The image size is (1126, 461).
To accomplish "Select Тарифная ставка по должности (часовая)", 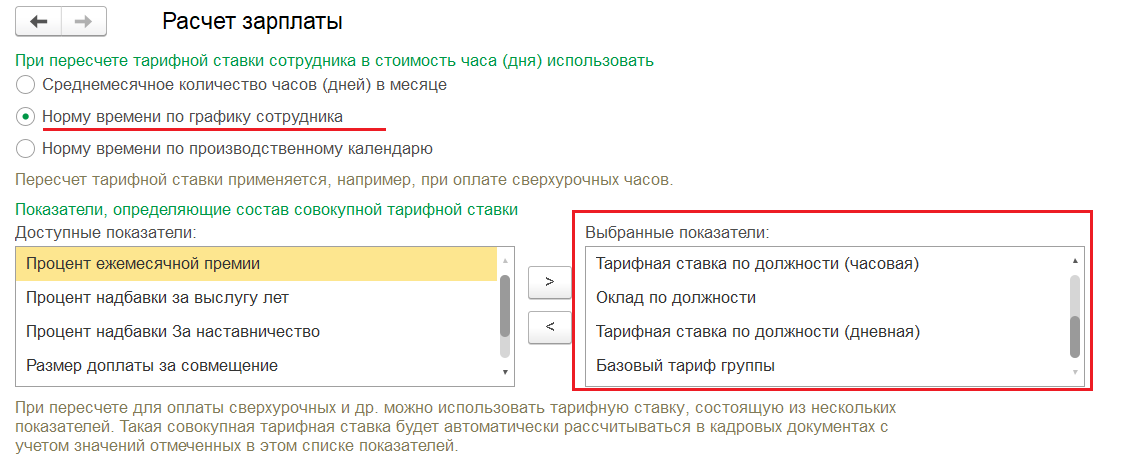I will (757, 264).
